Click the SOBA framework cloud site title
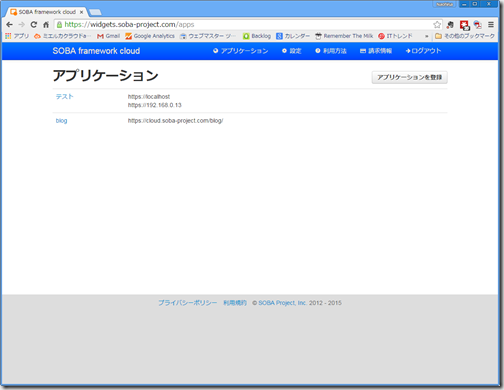The width and height of the screenshot is (504, 390). pyautogui.click(x=96, y=51)
